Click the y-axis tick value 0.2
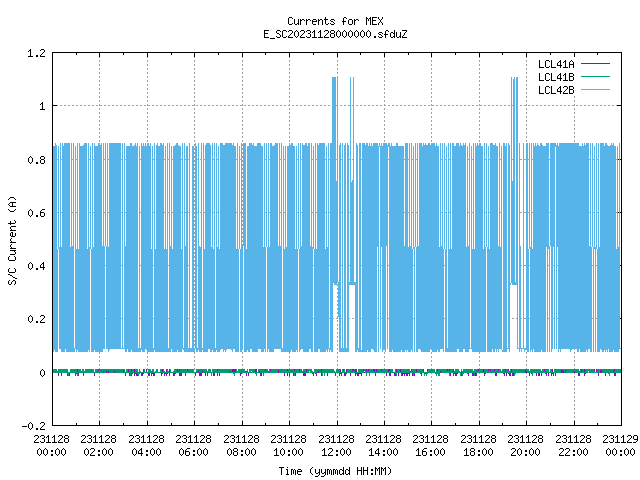The image size is (640, 480). point(36,319)
